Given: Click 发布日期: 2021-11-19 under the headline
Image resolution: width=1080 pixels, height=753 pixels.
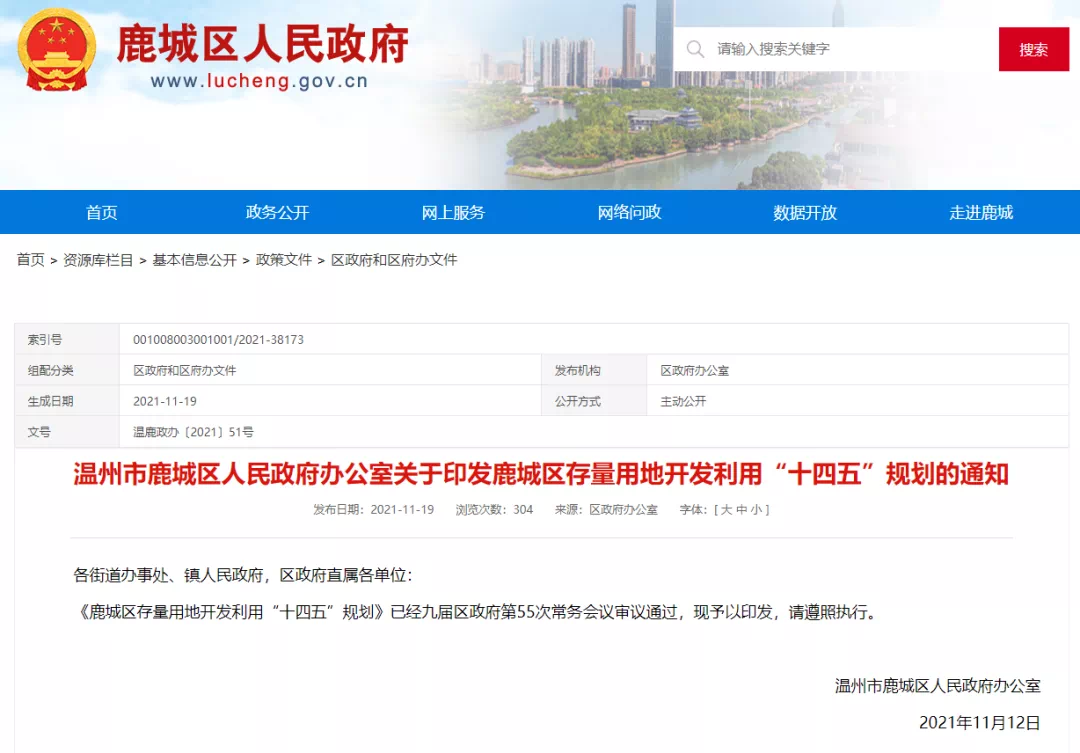Looking at the screenshot, I should point(373,510).
